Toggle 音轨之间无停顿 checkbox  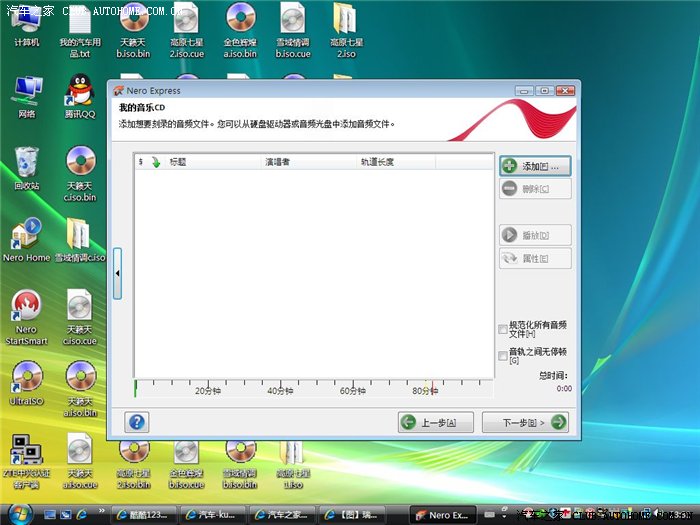tap(503, 356)
